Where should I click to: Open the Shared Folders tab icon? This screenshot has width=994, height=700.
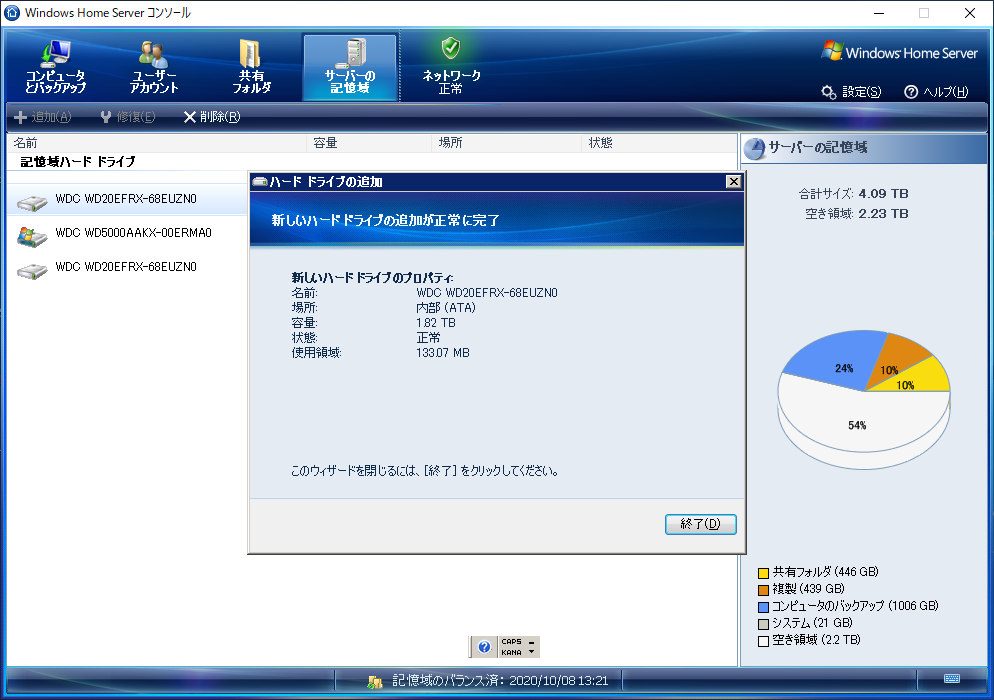point(250,53)
